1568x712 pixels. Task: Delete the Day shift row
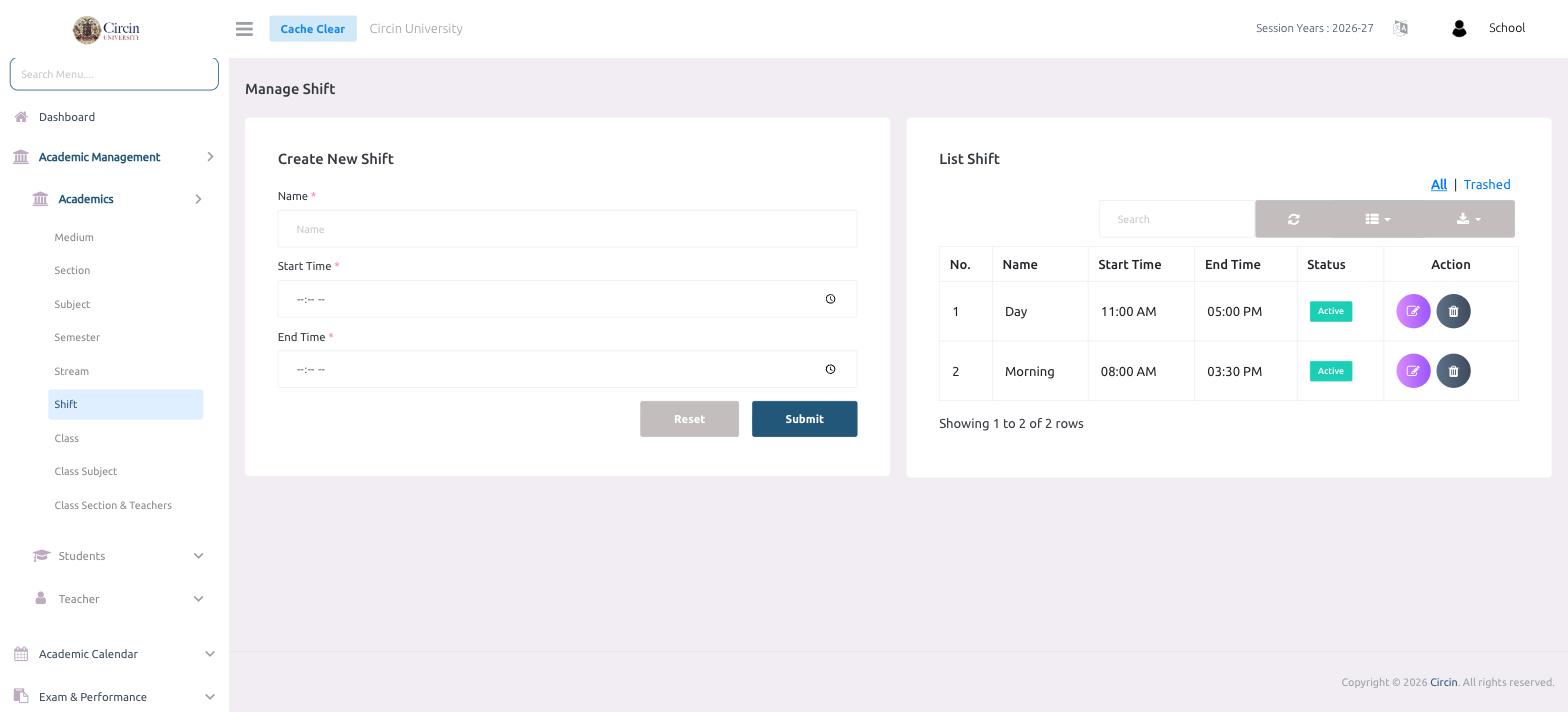click(x=1454, y=311)
